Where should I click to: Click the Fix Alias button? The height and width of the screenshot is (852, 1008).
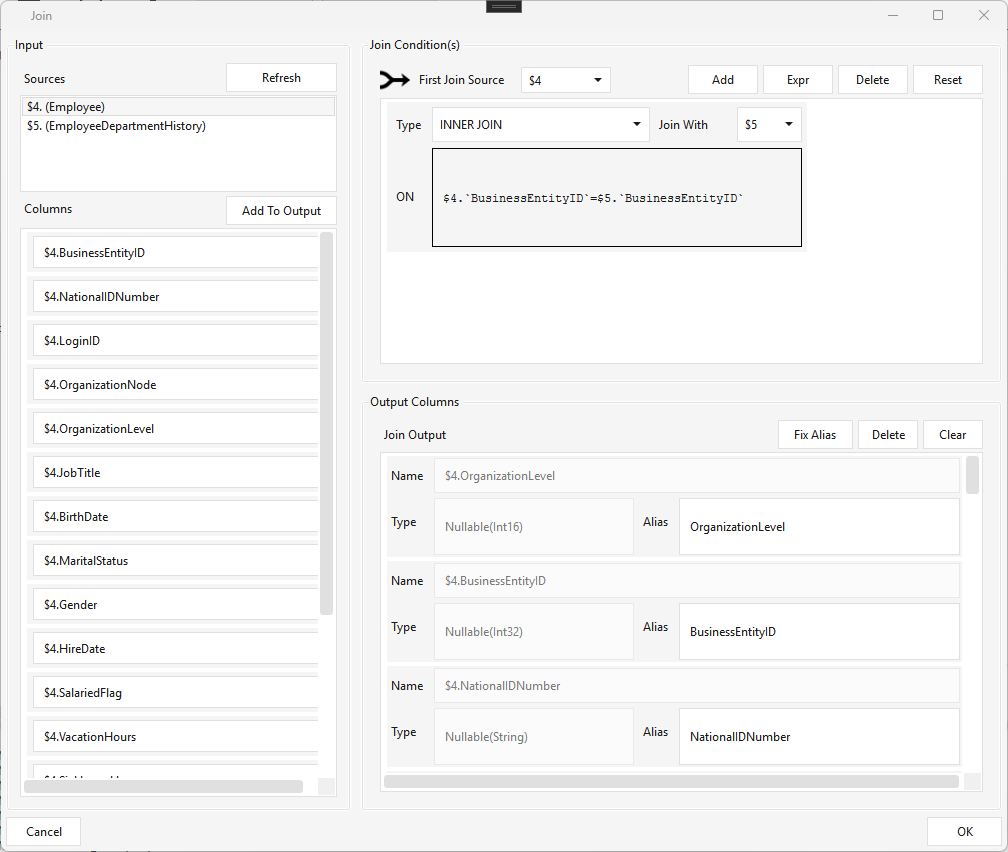[815, 435]
